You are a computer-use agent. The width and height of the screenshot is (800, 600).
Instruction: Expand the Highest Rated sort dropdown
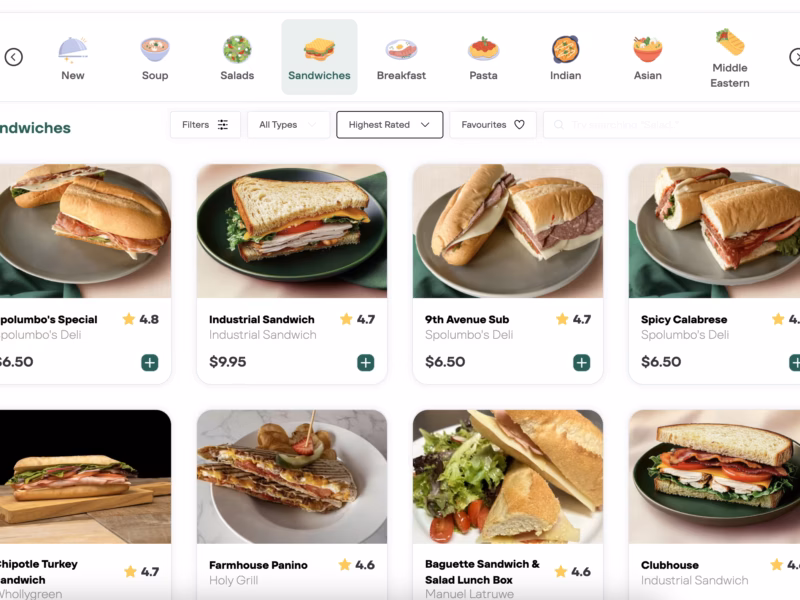click(x=390, y=124)
